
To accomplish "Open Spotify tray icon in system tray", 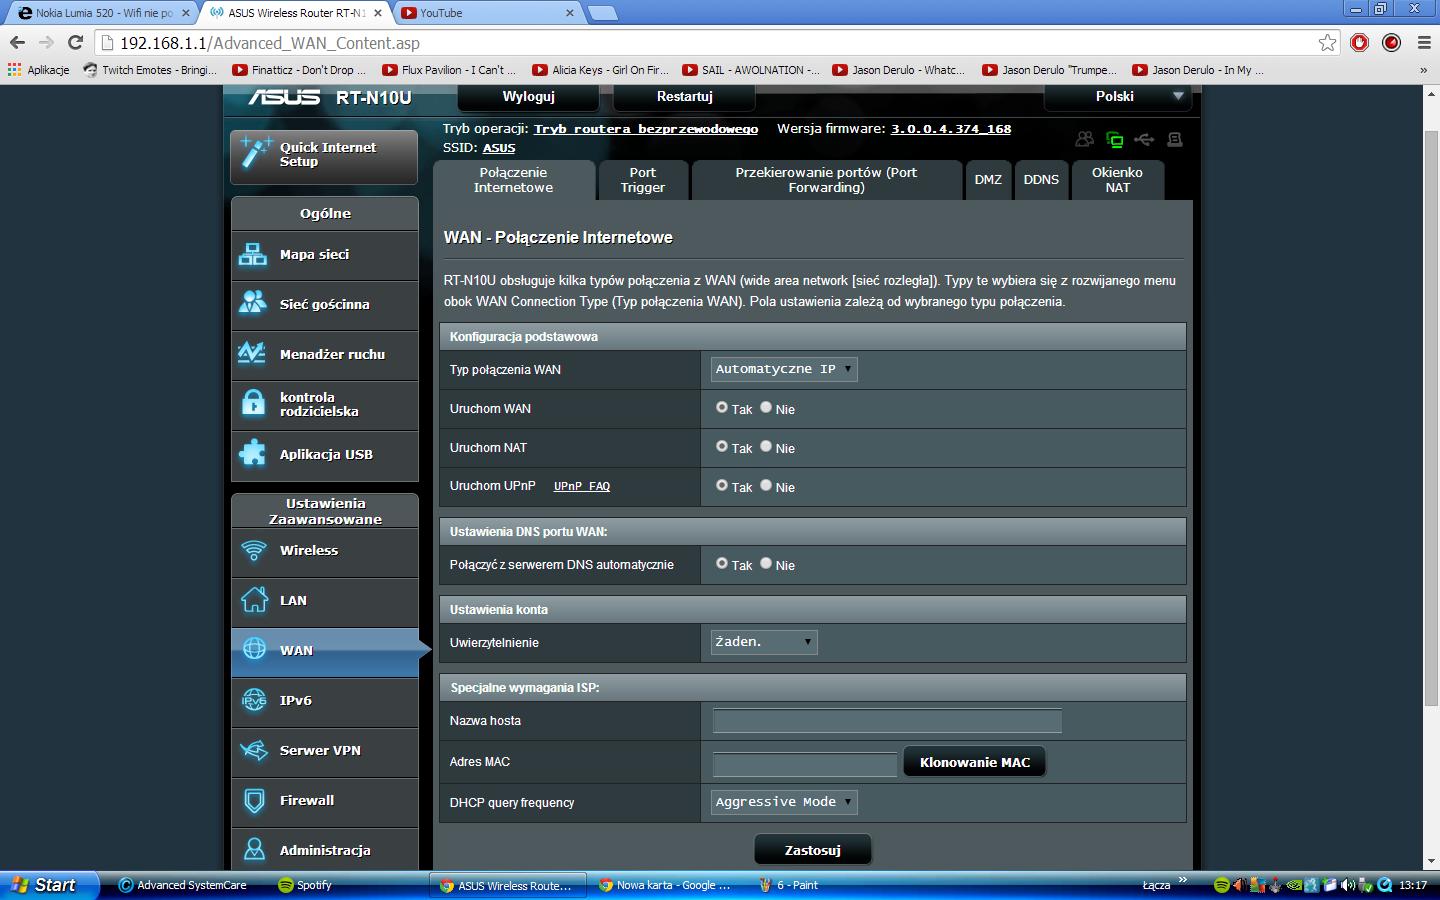I will click(1221, 885).
